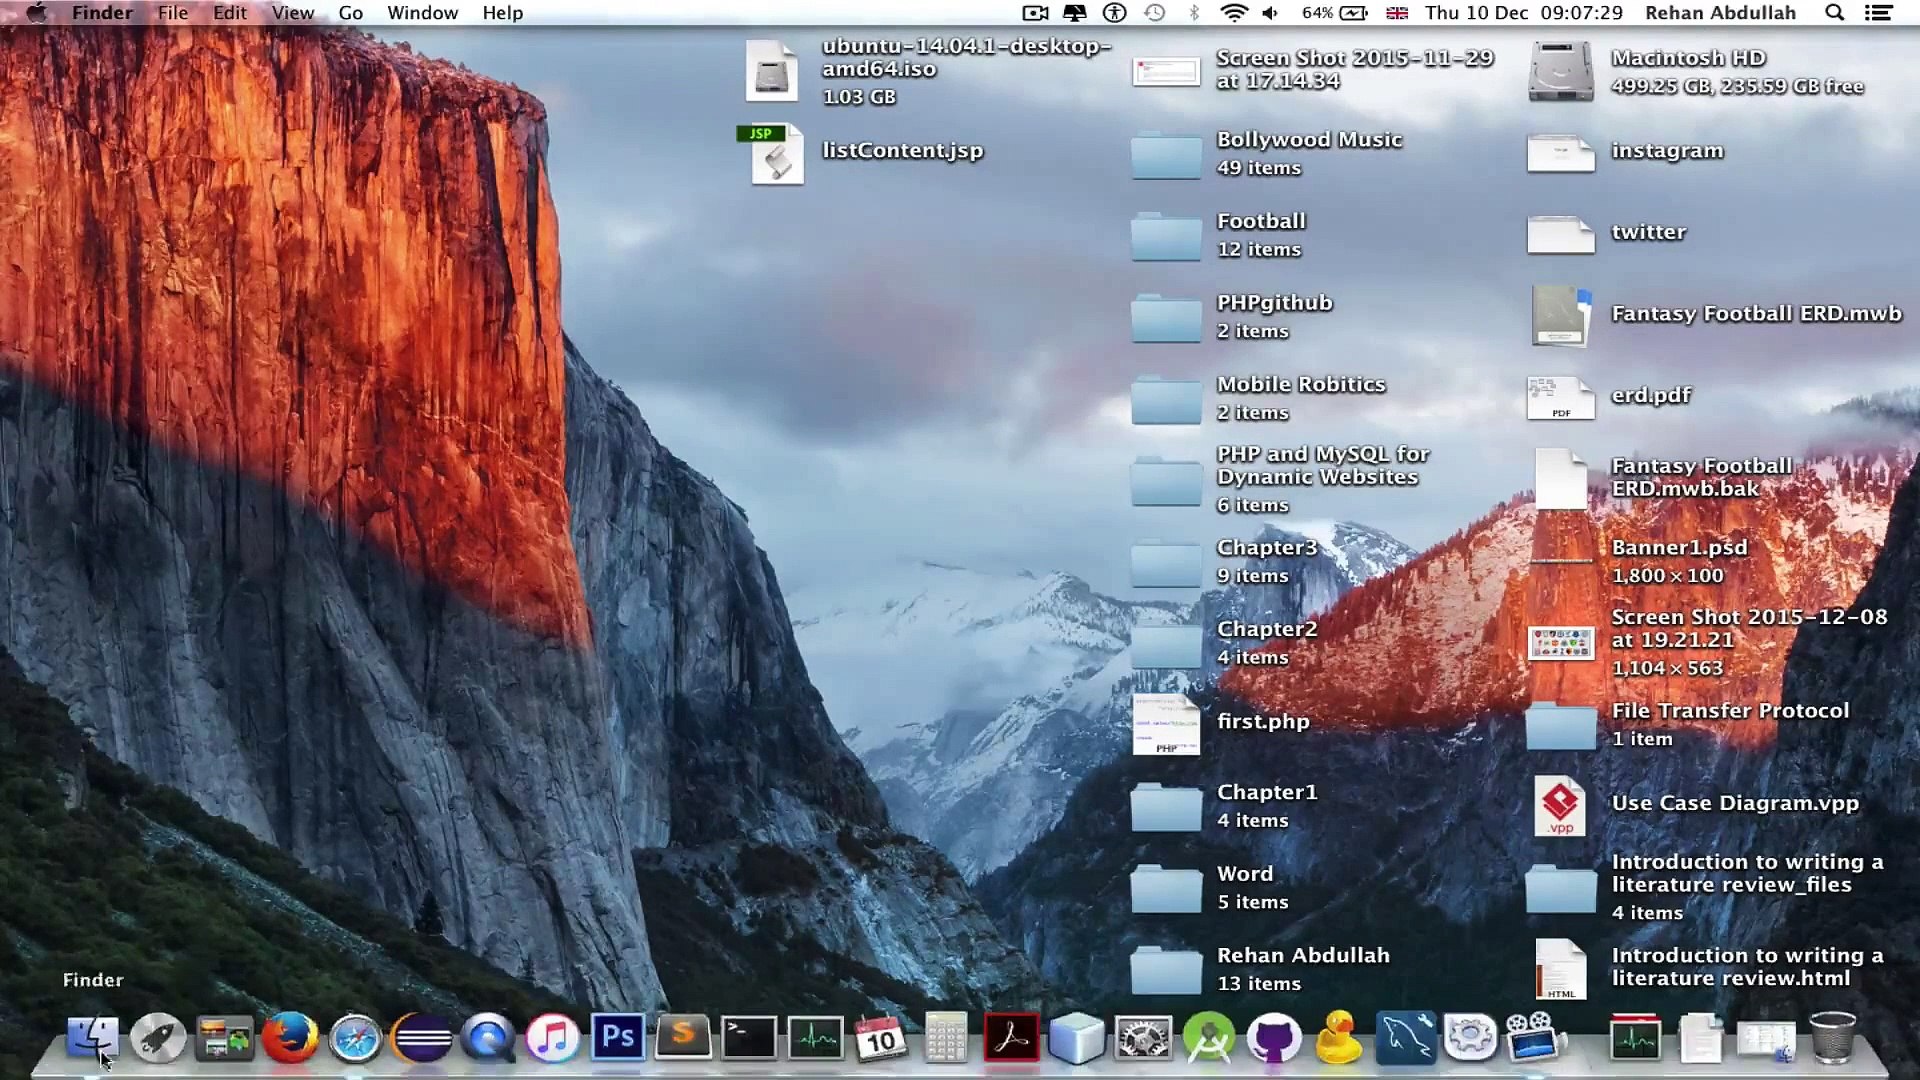Open Notification Center from menu bar
Screen dimensions: 1920x1080
[x=1878, y=13]
